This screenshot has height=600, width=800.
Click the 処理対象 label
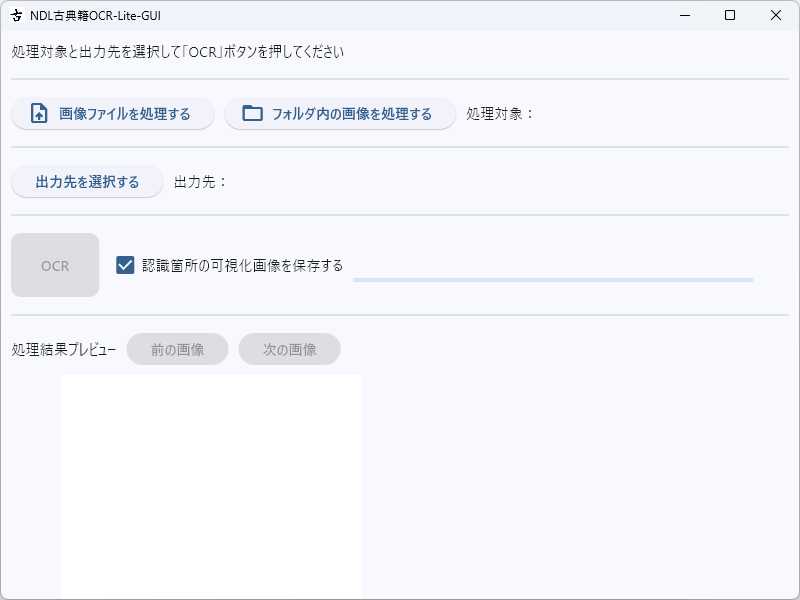coord(497,113)
